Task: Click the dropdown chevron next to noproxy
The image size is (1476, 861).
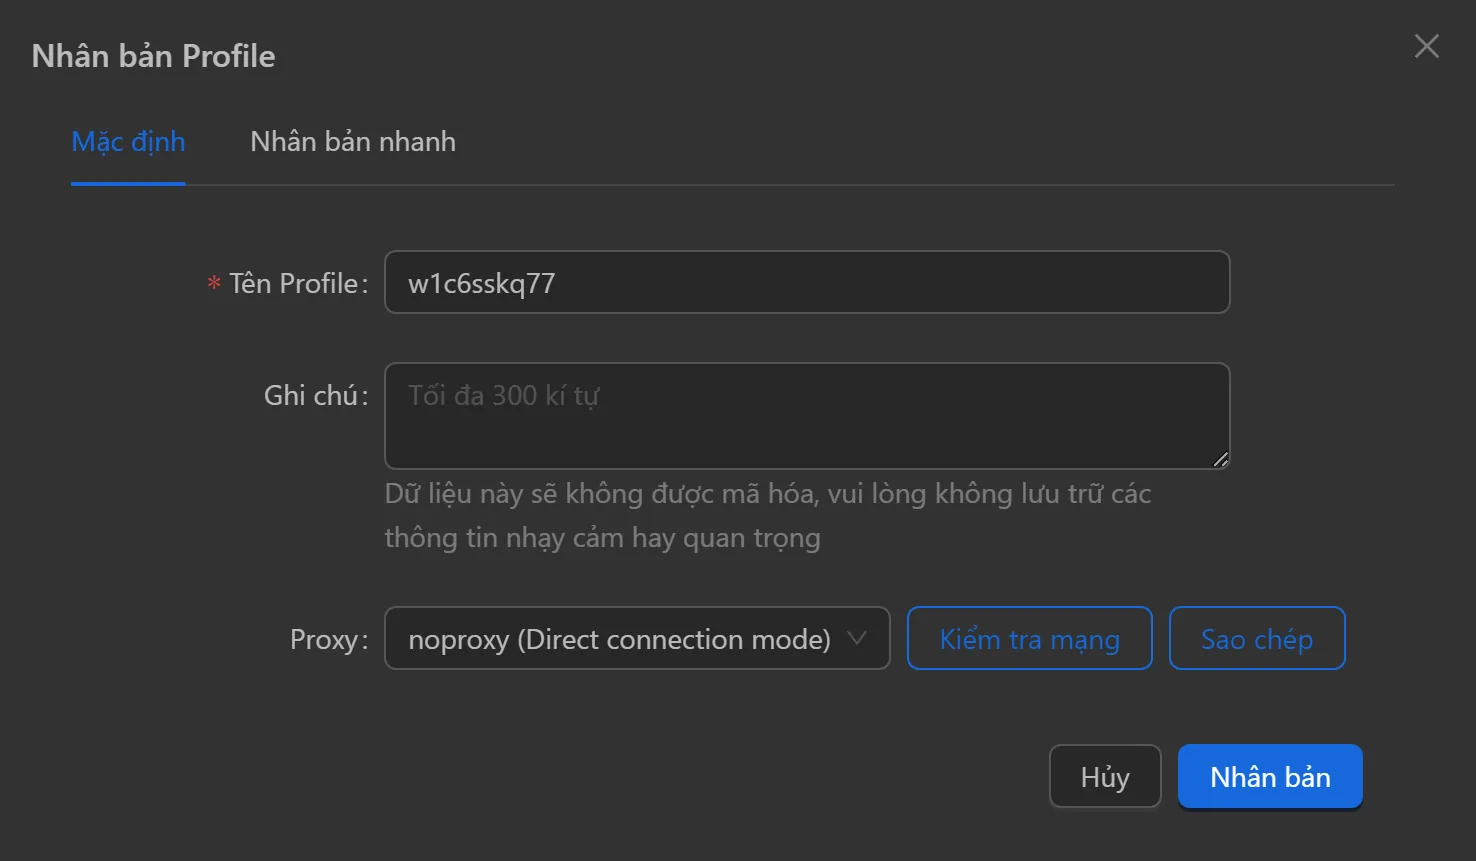Action: 858,638
